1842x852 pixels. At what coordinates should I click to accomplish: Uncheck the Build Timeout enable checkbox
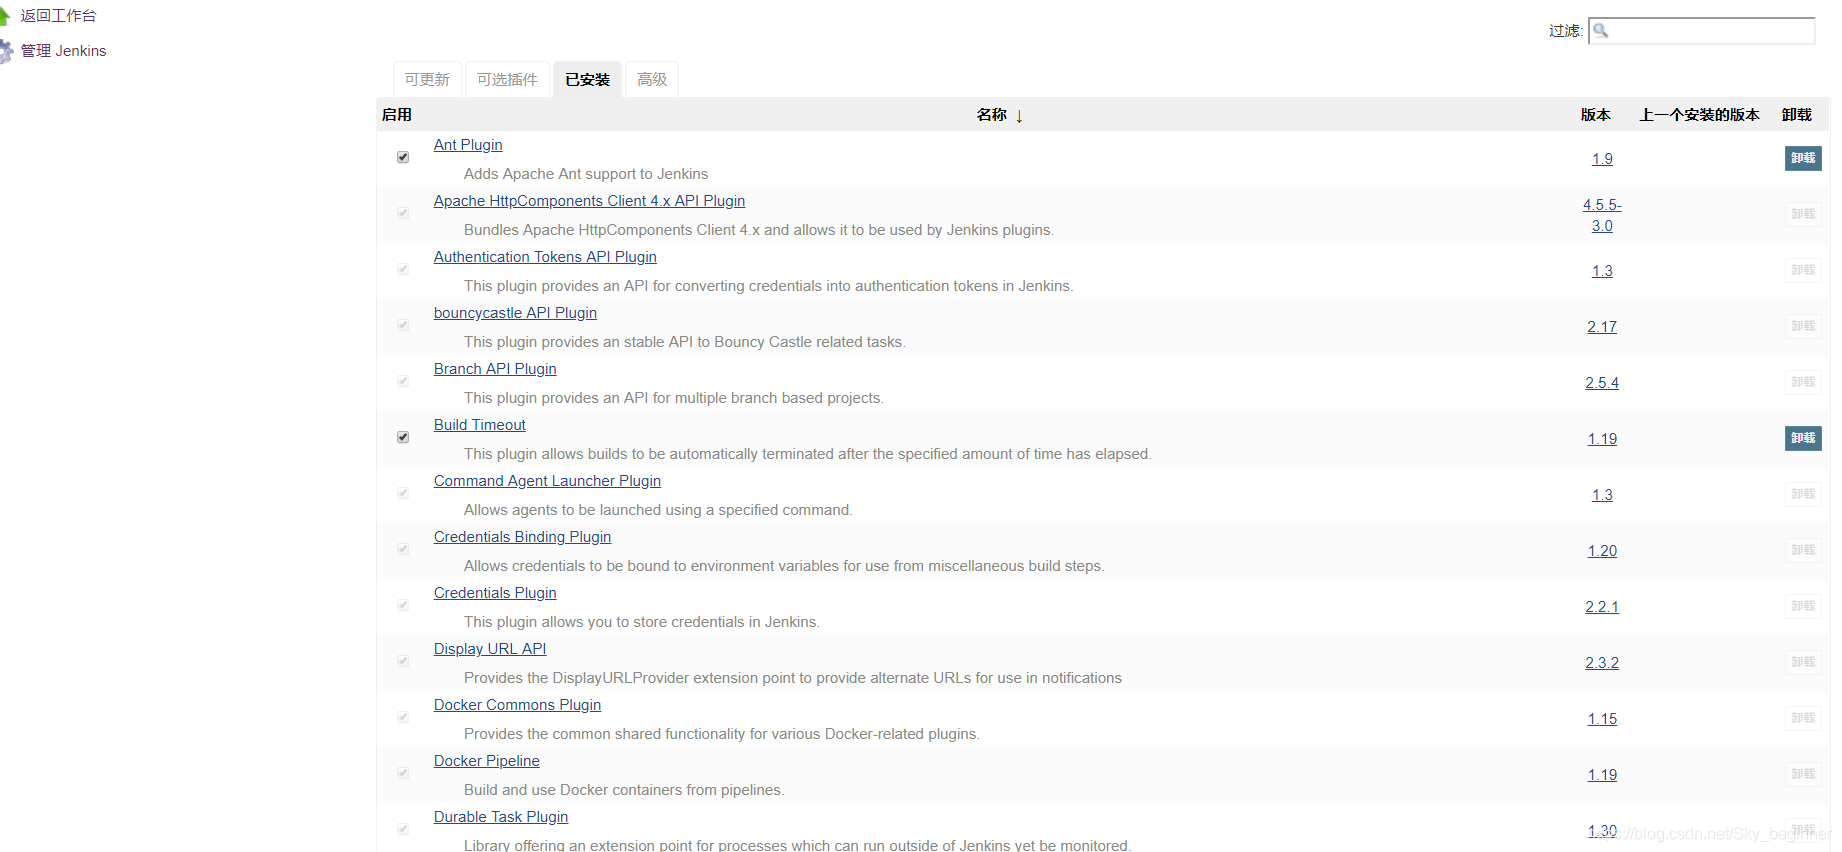403,437
